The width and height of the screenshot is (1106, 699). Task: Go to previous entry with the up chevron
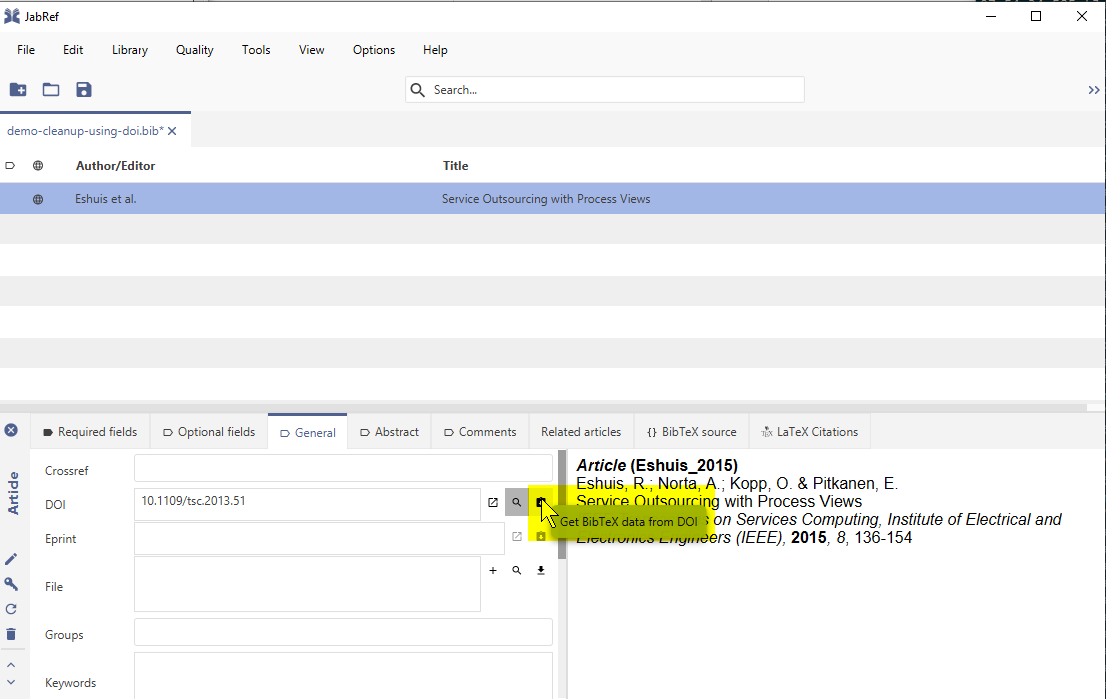pyautogui.click(x=11, y=664)
